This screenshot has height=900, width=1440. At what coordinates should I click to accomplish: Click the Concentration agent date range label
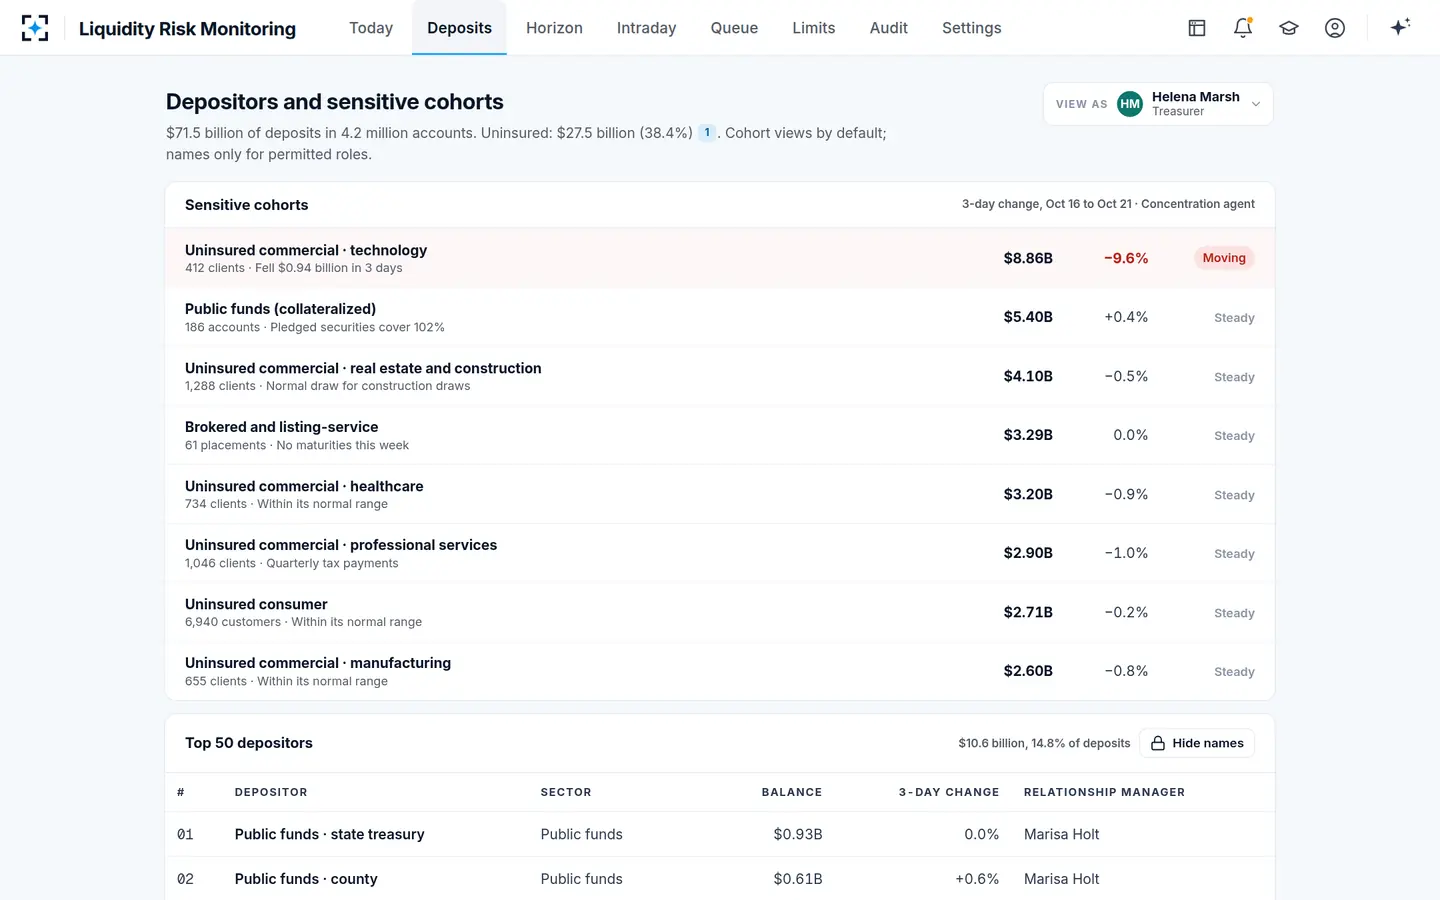(x=1108, y=204)
